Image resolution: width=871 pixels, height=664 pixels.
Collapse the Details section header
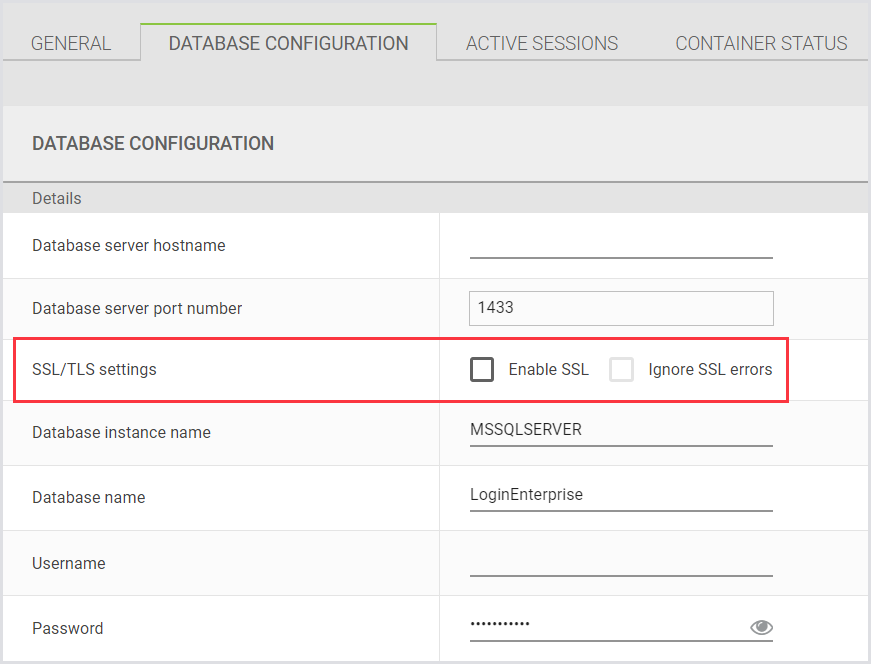[56, 198]
